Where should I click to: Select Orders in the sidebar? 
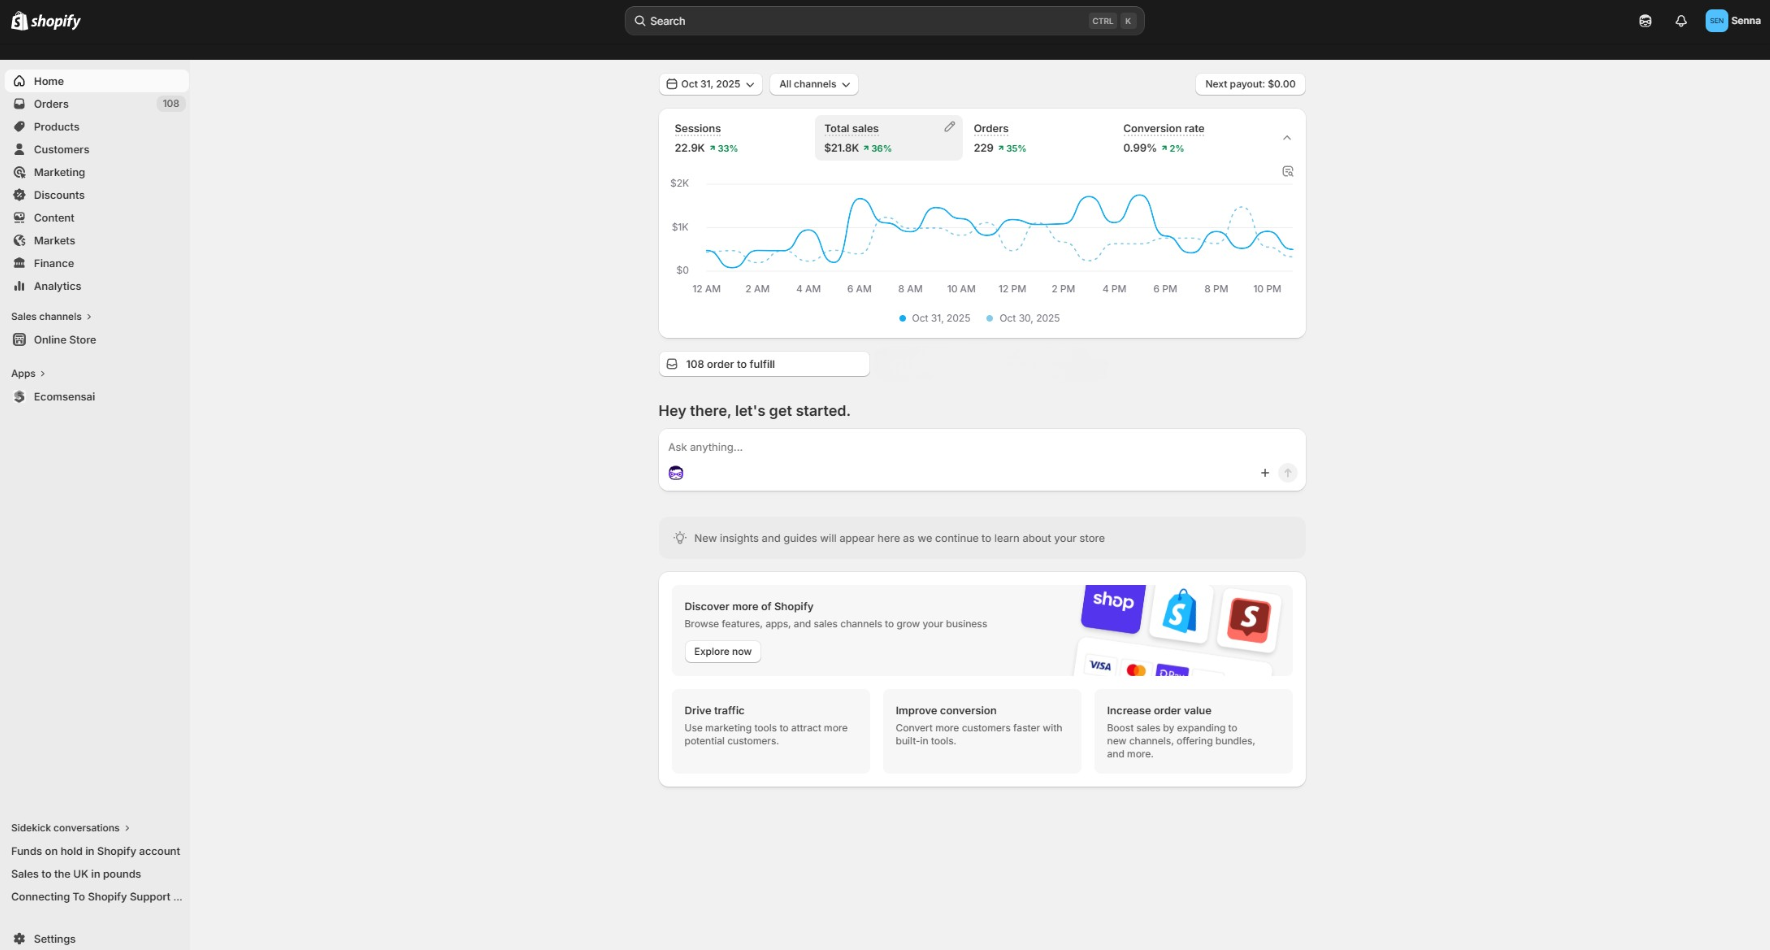(x=51, y=103)
